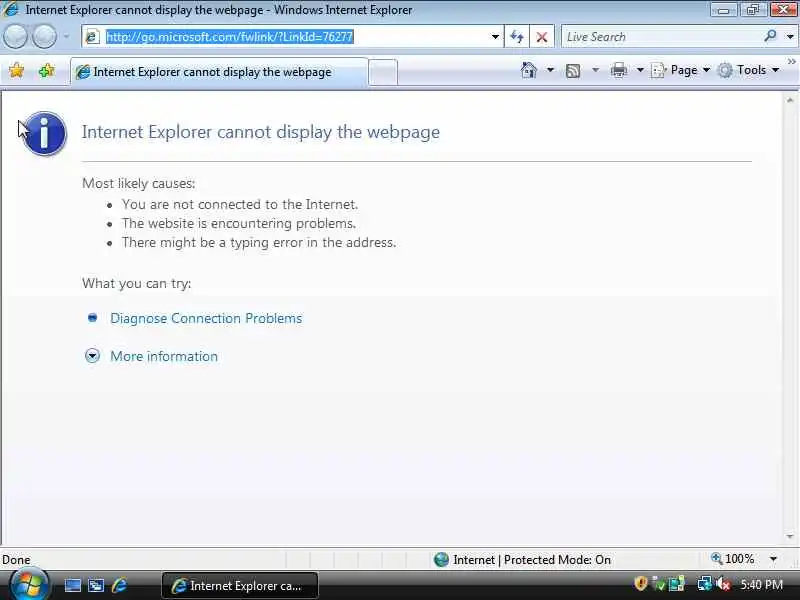Screen dimensions: 800x600
Task: Expand the zoom level dropdown arrow
Action: (773, 559)
